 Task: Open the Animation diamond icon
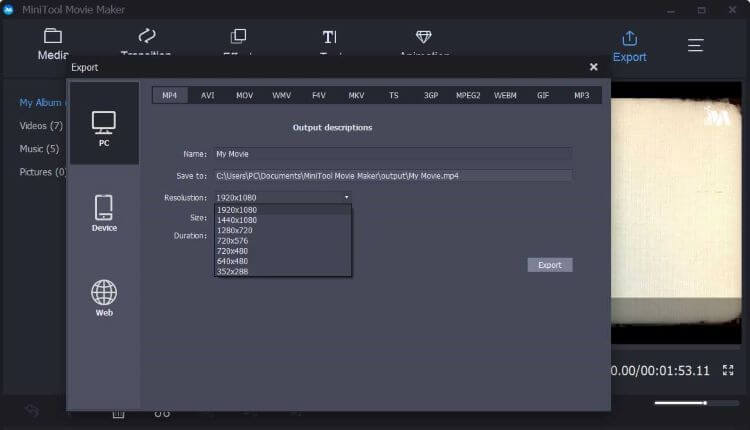424,36
